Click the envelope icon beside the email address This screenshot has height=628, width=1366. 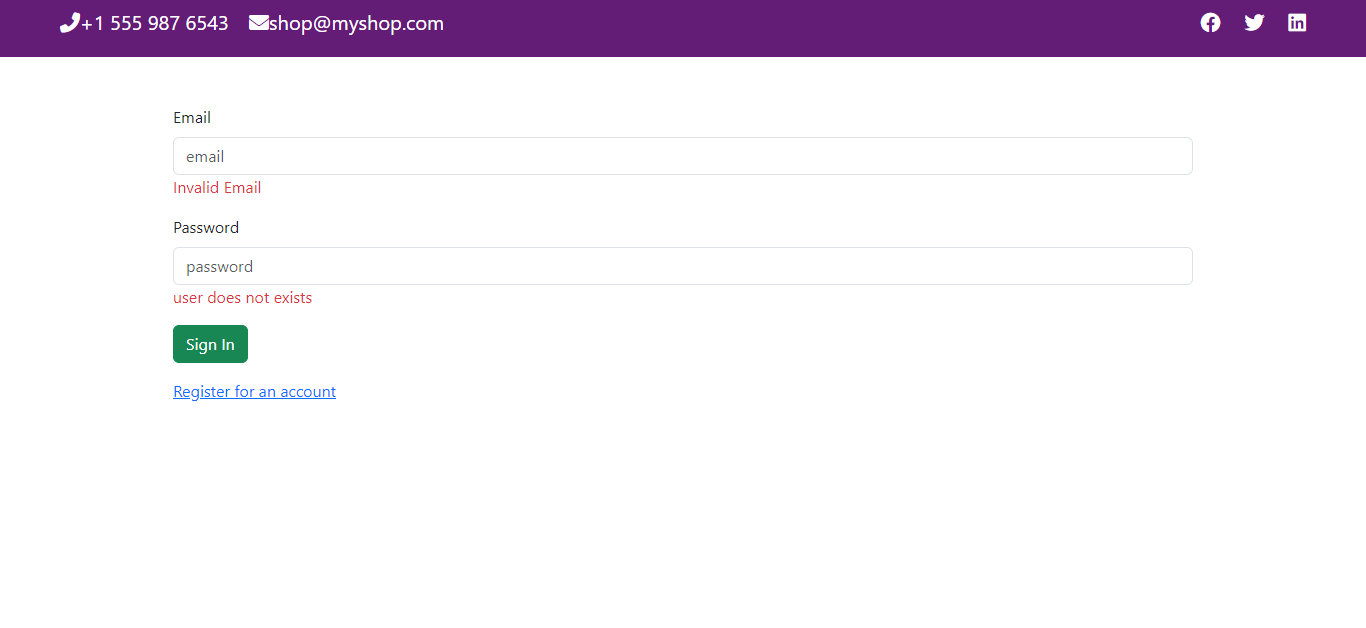257,22
